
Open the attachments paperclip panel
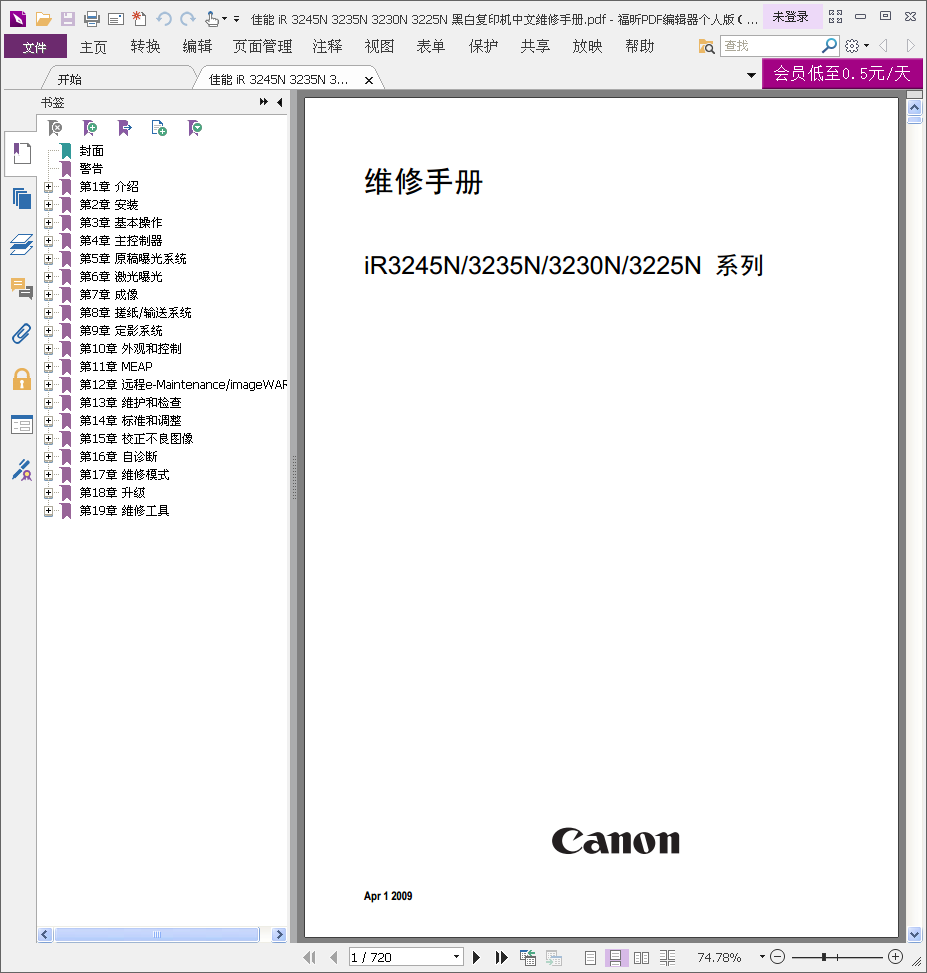22,334
